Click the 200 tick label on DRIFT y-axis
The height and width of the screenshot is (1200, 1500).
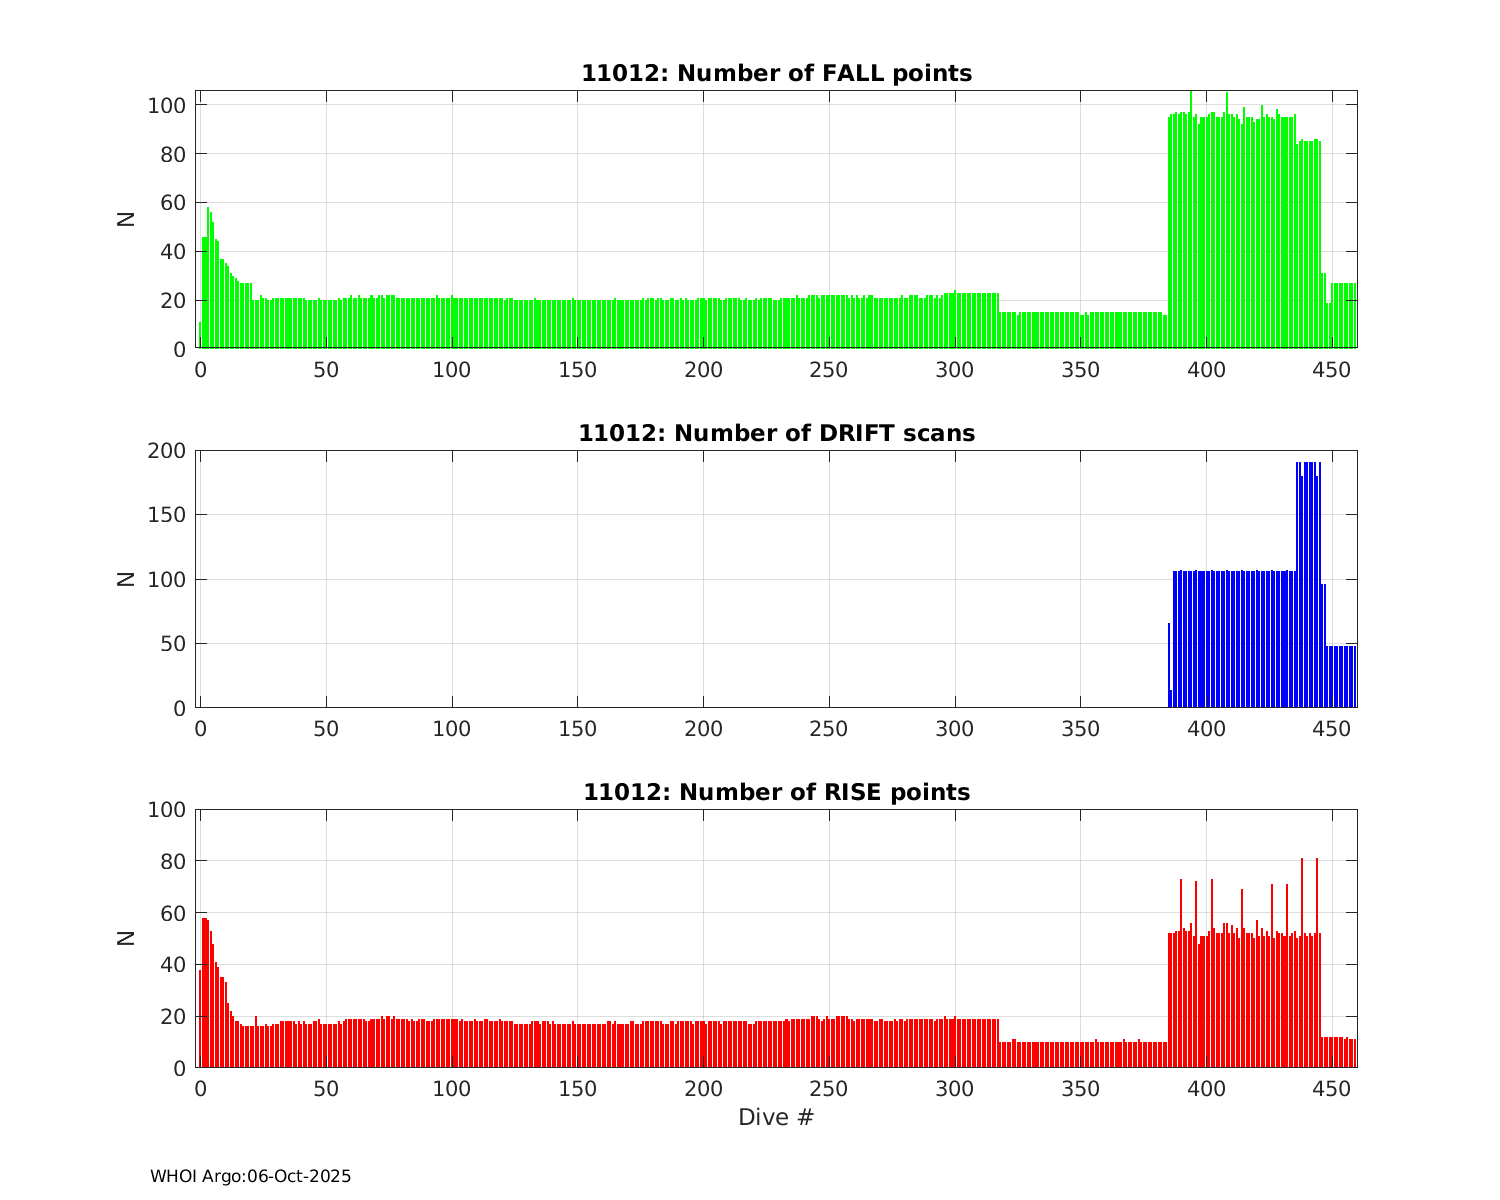[x=167, y=451]
